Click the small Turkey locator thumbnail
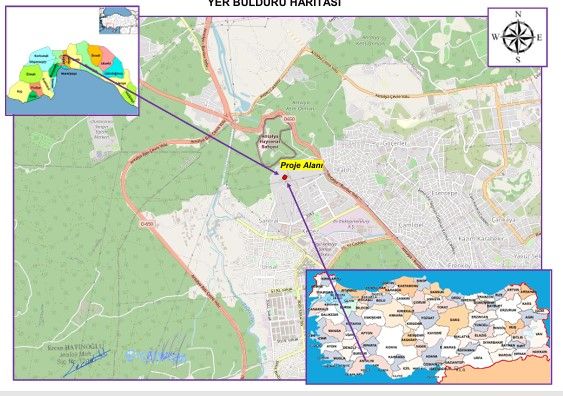The image size is (563, 396). [118, 21]
